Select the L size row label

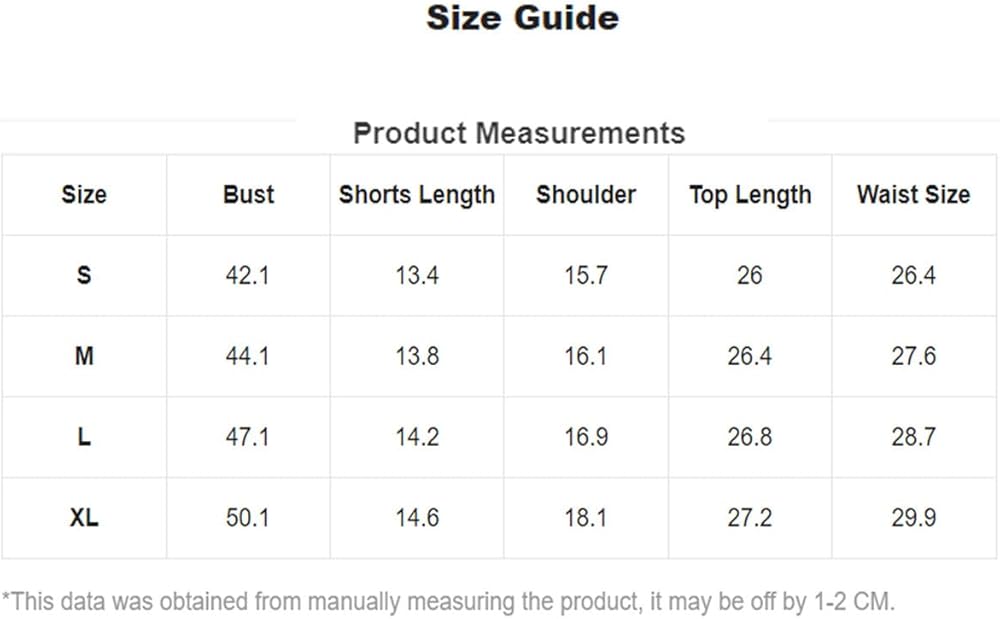click(84, 437)
